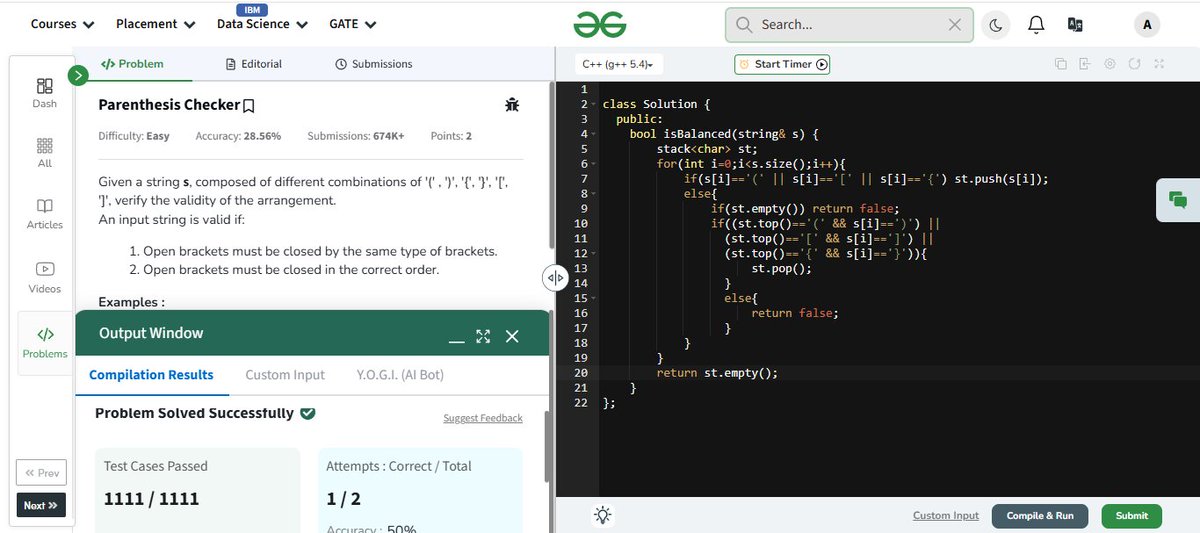
Task: Open the green chat bubble widget
Action: tap(1178, 200)
